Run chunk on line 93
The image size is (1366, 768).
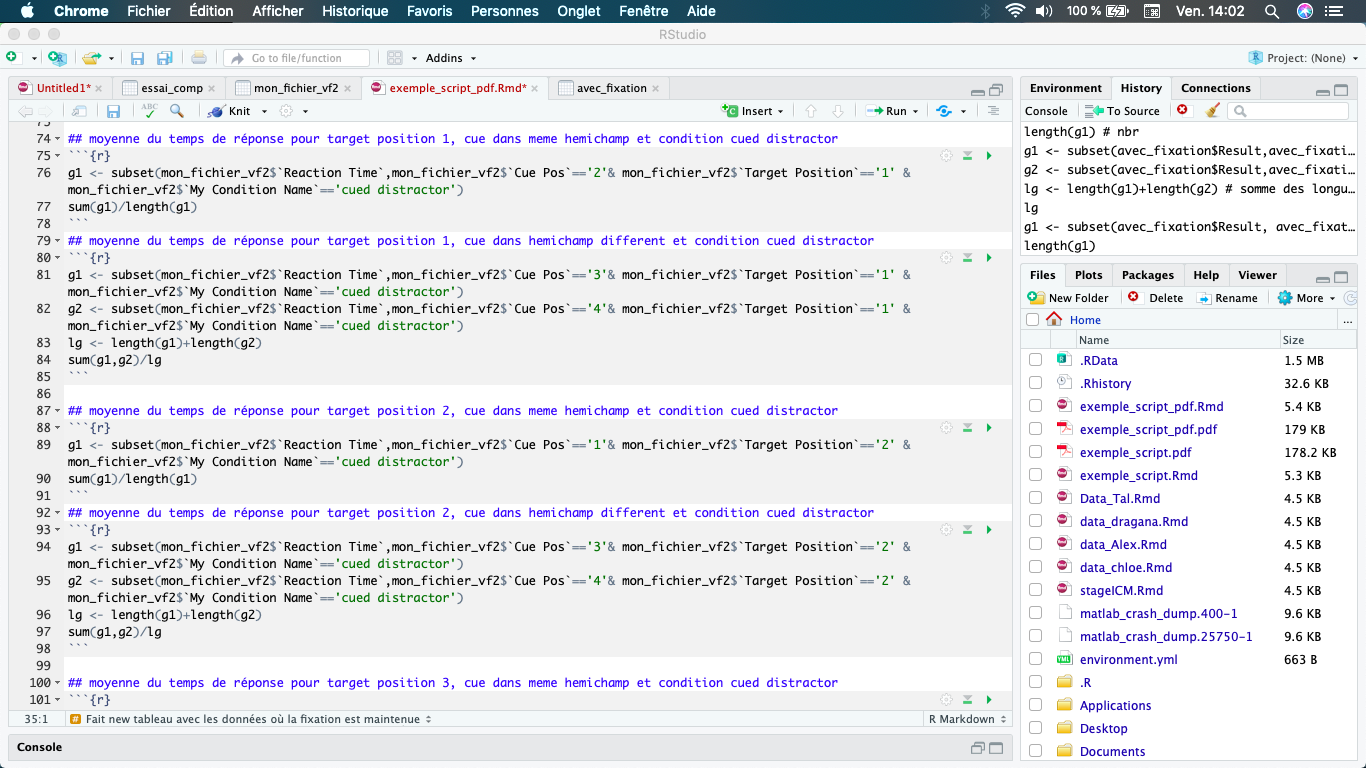(x=989, y=530)
